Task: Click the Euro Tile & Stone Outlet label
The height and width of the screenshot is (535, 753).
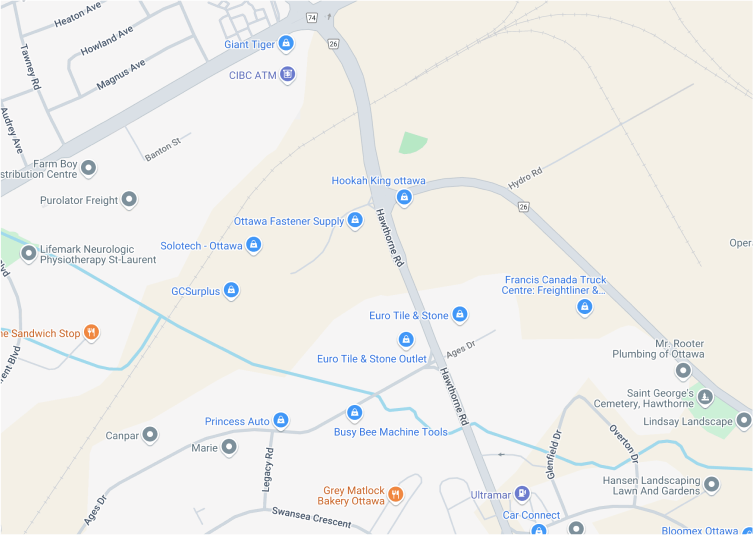Action: (x=372, y=359)
